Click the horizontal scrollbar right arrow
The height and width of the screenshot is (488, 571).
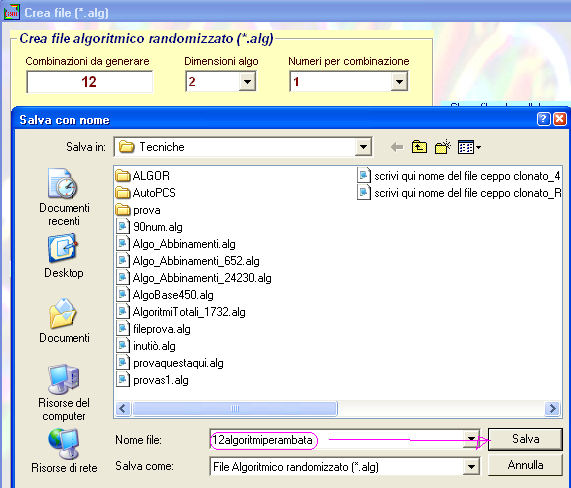(553, 408)
